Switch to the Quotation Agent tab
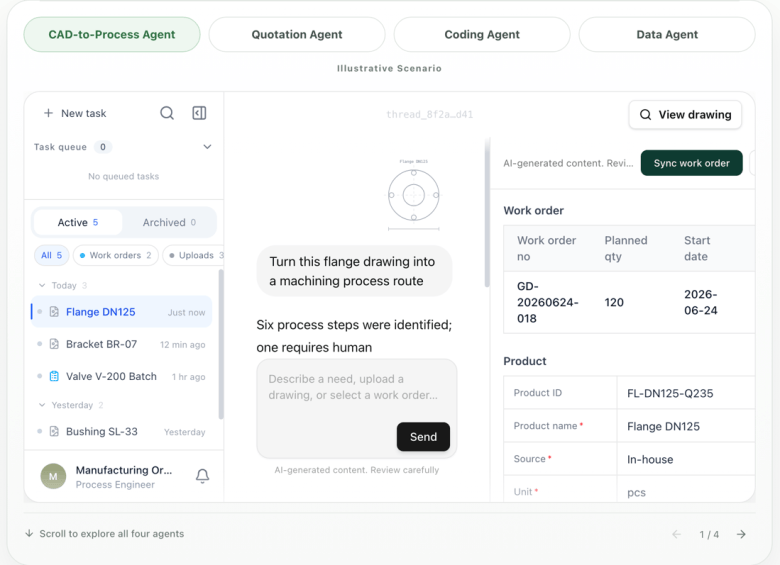 tap(297, 34)
